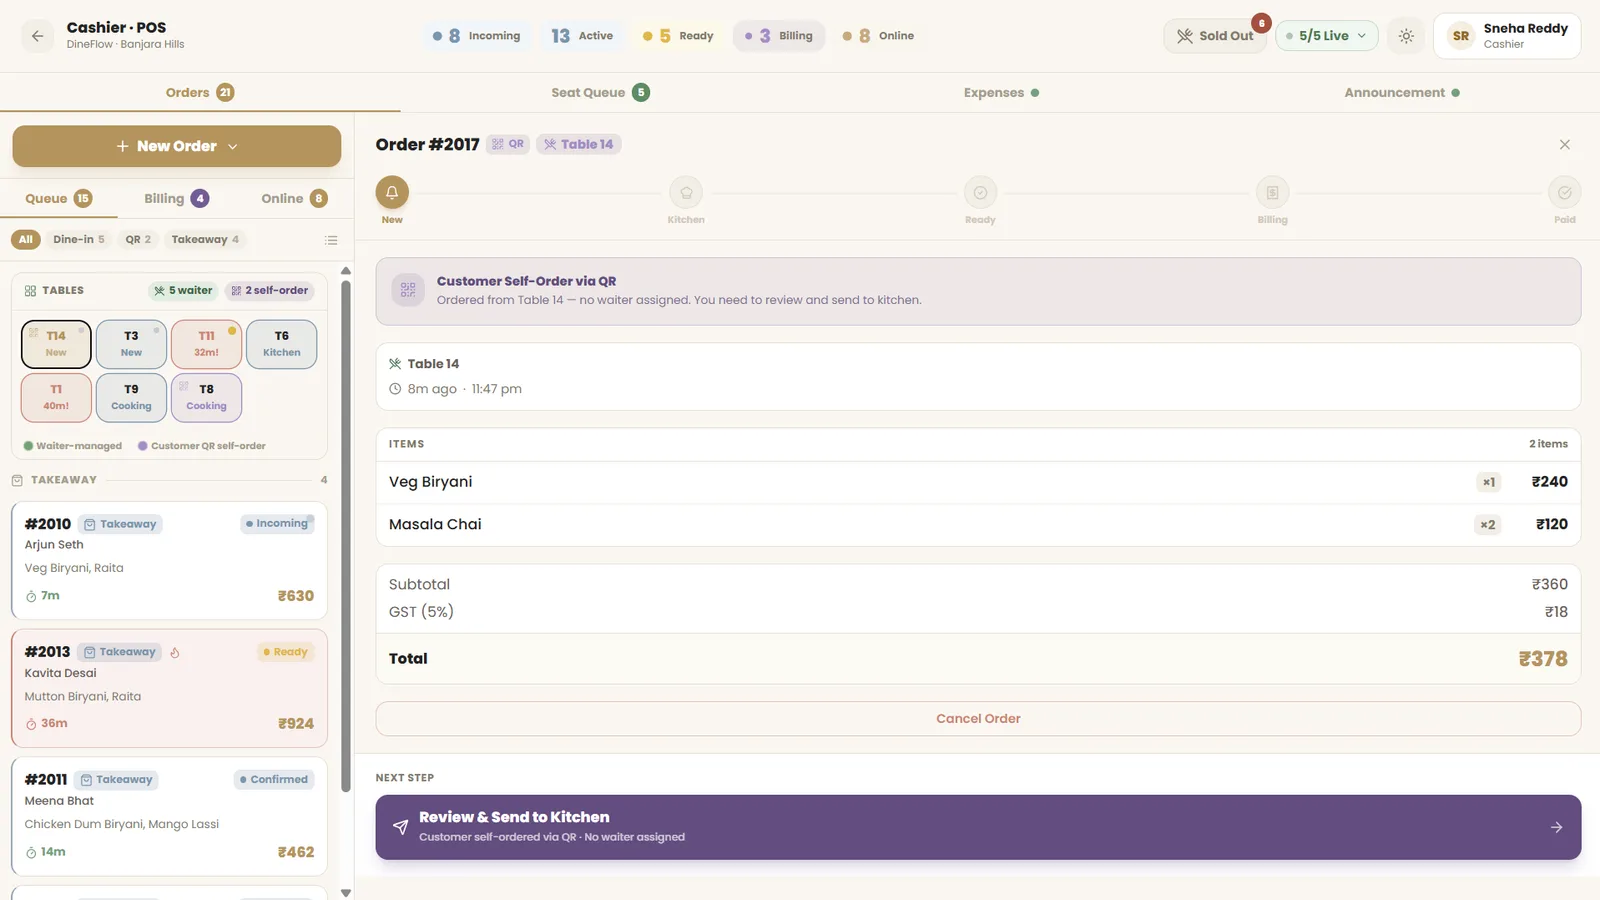Select the Online sub-tab
1600x900 pixels.
click(294, 198)
